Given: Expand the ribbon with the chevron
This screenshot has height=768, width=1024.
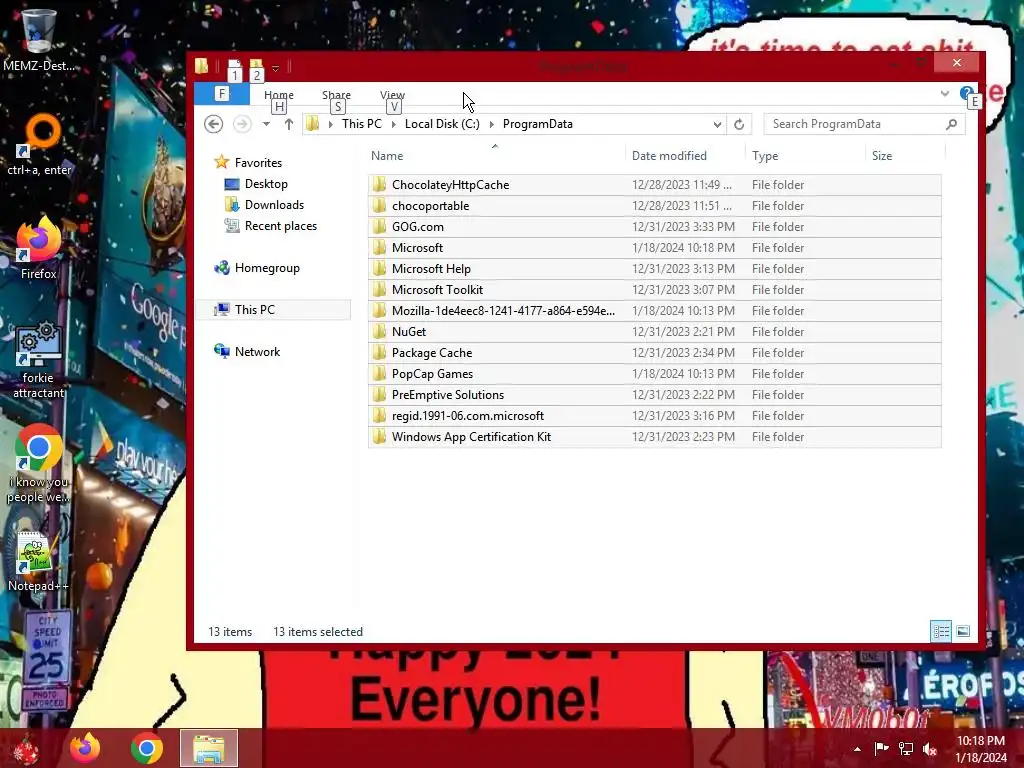Looking at the screenshot, I should coord(944,93).
